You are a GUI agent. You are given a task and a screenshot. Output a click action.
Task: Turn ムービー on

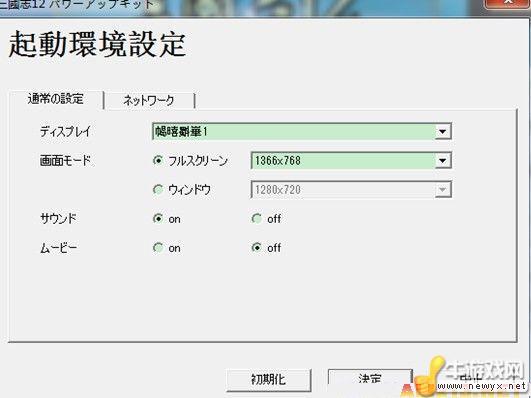coord(158,248)
